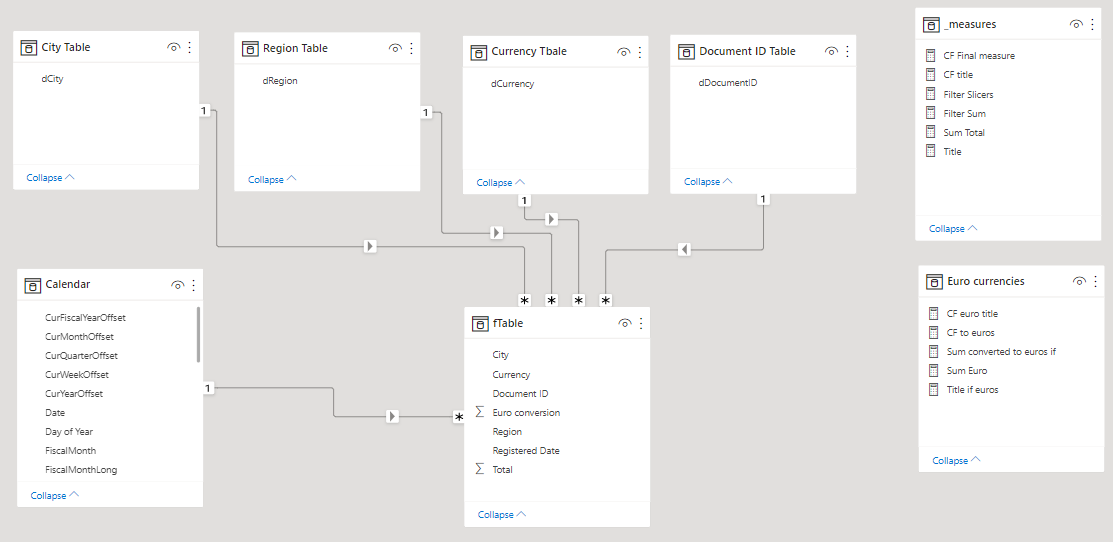Click calculator icon beside Filter Slicers
The height and width of the screenshot is (542, 1113).
[x=931, y=94]
